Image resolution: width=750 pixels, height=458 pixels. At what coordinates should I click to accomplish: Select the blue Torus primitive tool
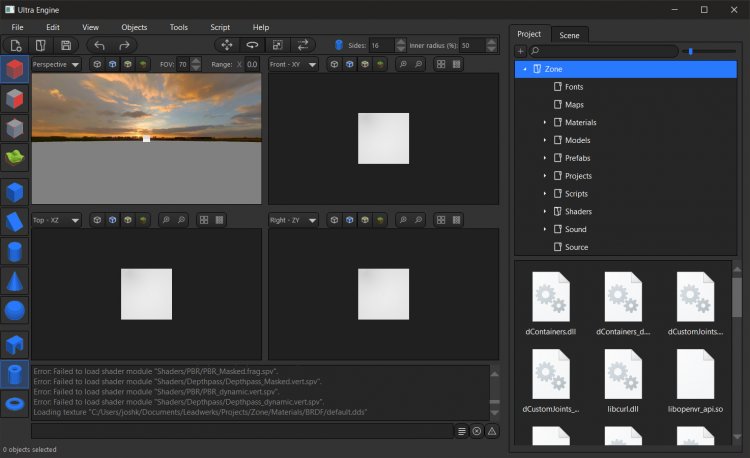(x=15, y=404)
